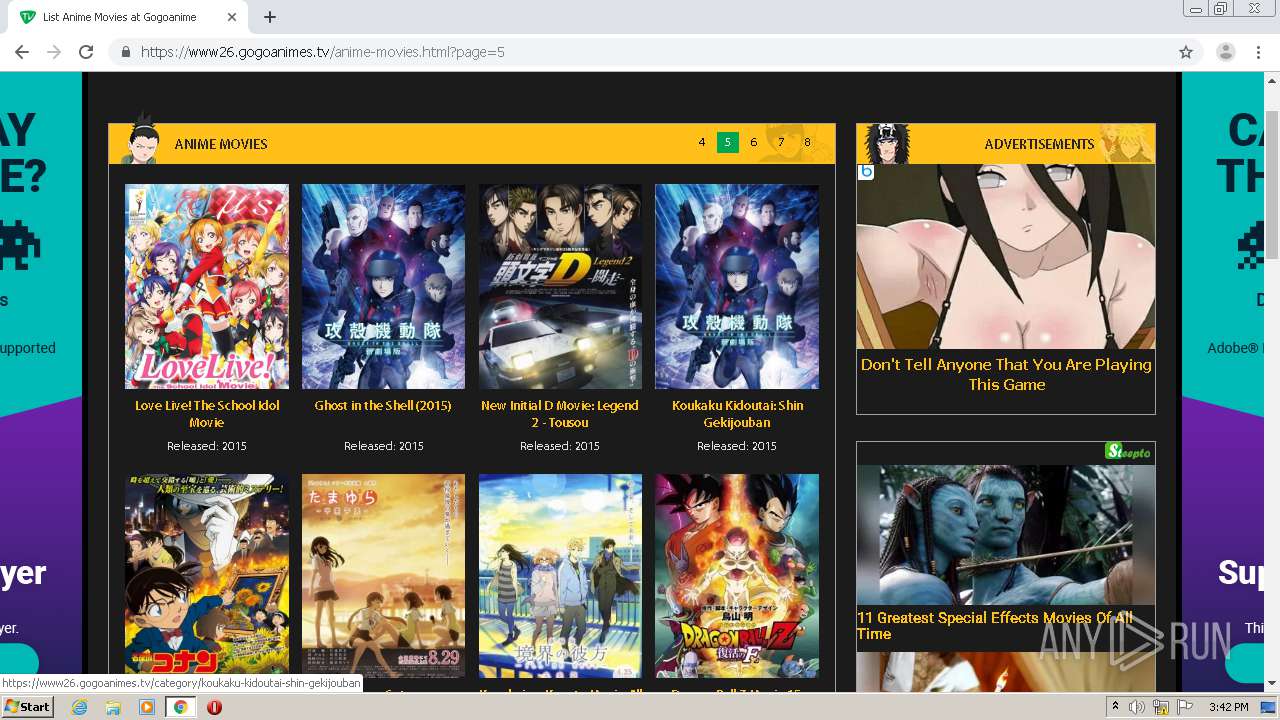Click the ADVERTISEMENTS heading
1280x720 pixels.
(x=1039, y=144)
